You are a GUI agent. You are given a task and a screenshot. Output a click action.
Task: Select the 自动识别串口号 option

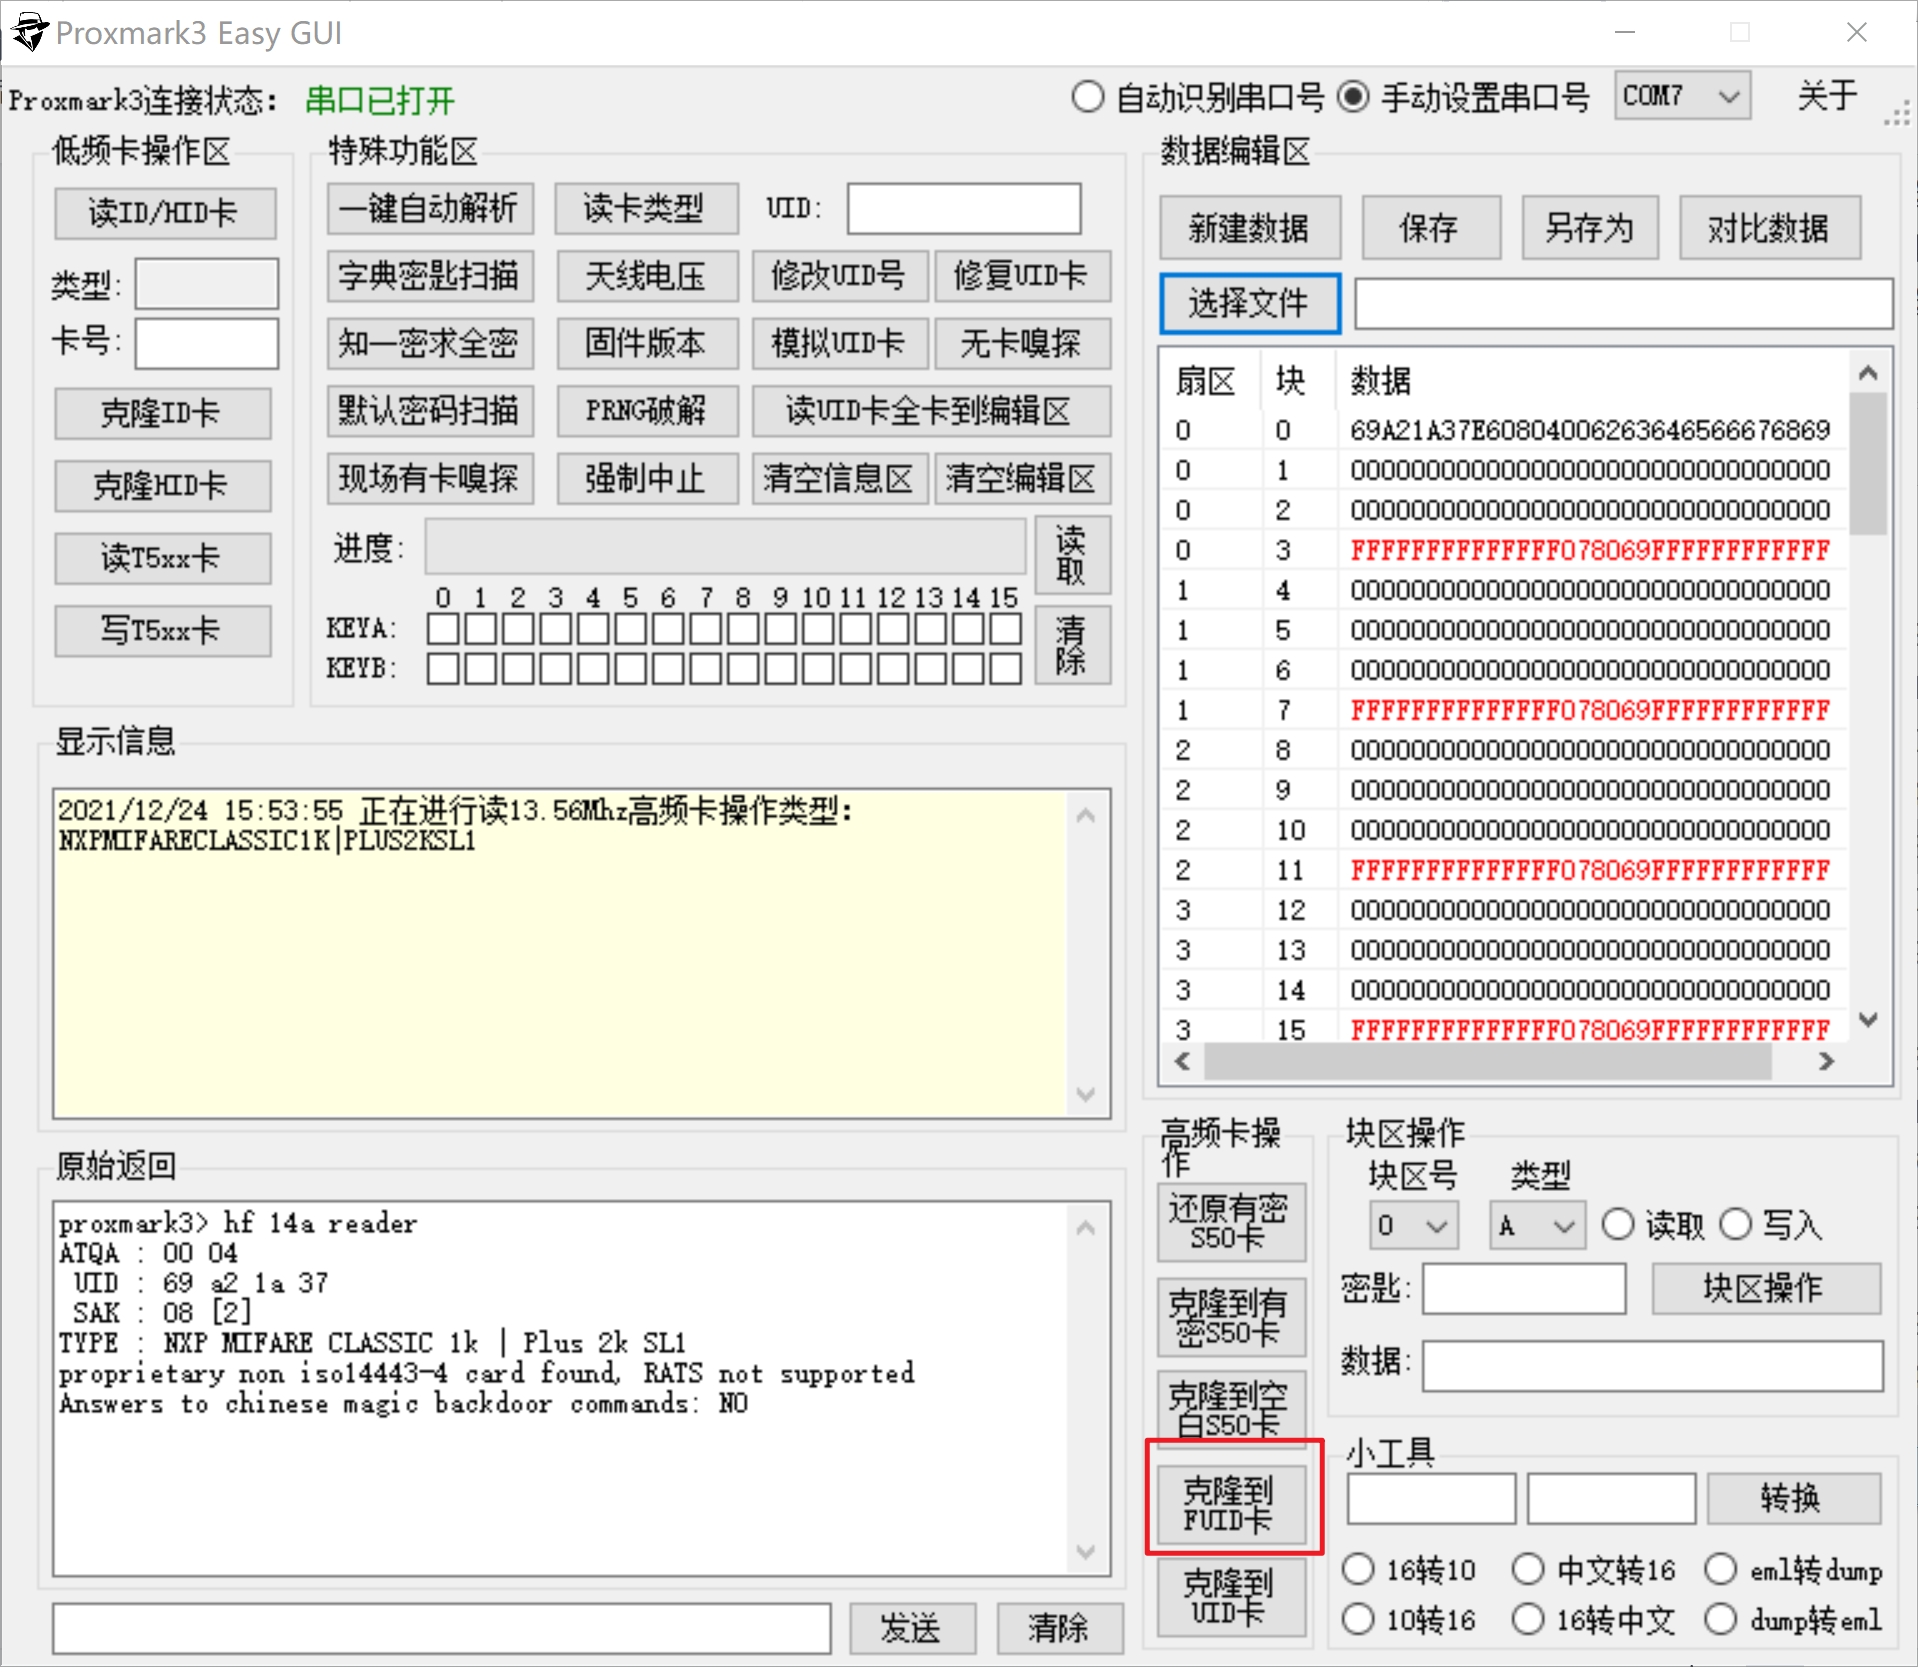pyautogui.click(x=1088, y=97)
